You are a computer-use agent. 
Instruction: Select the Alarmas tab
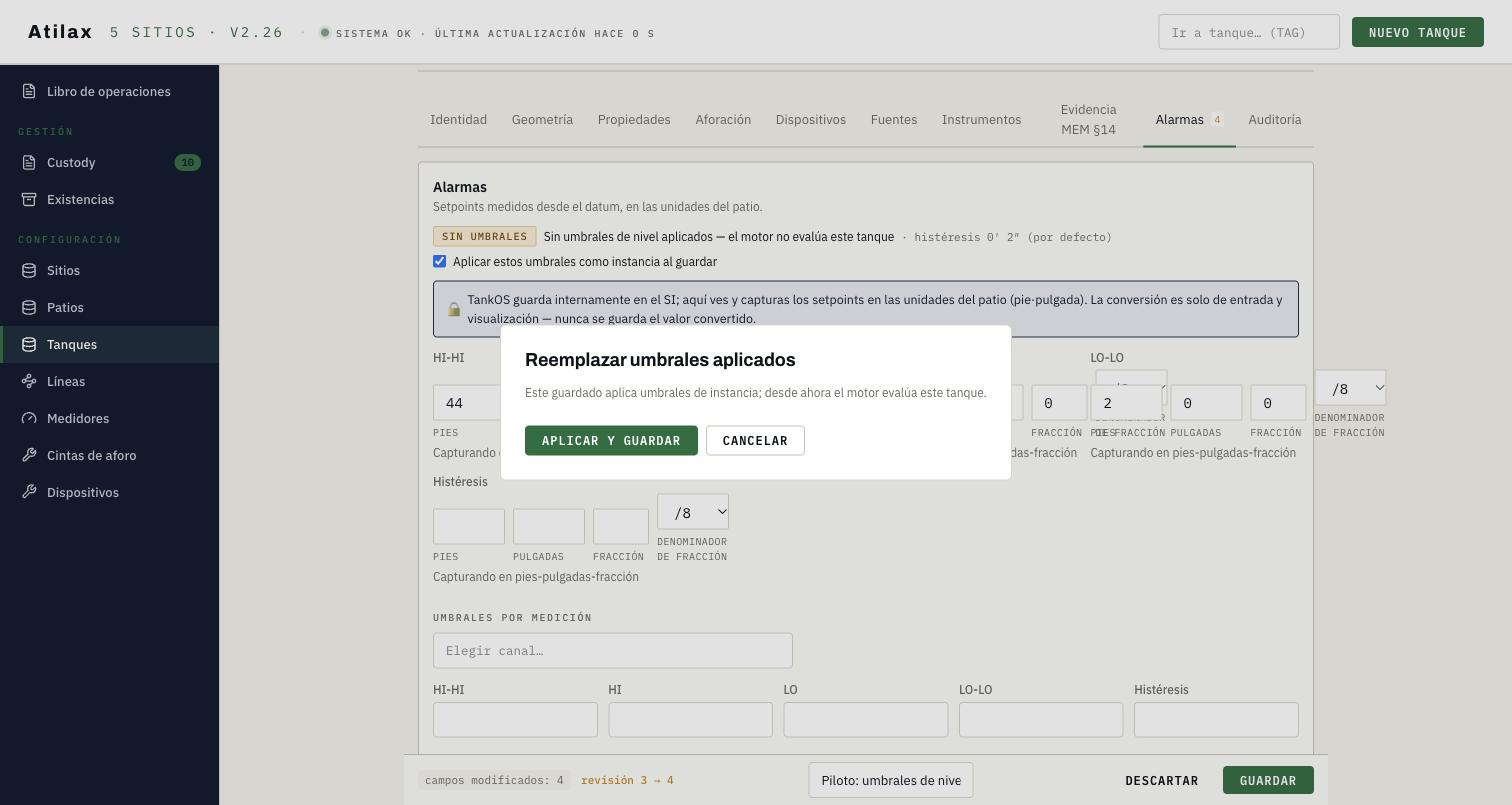pos(1189,119)
